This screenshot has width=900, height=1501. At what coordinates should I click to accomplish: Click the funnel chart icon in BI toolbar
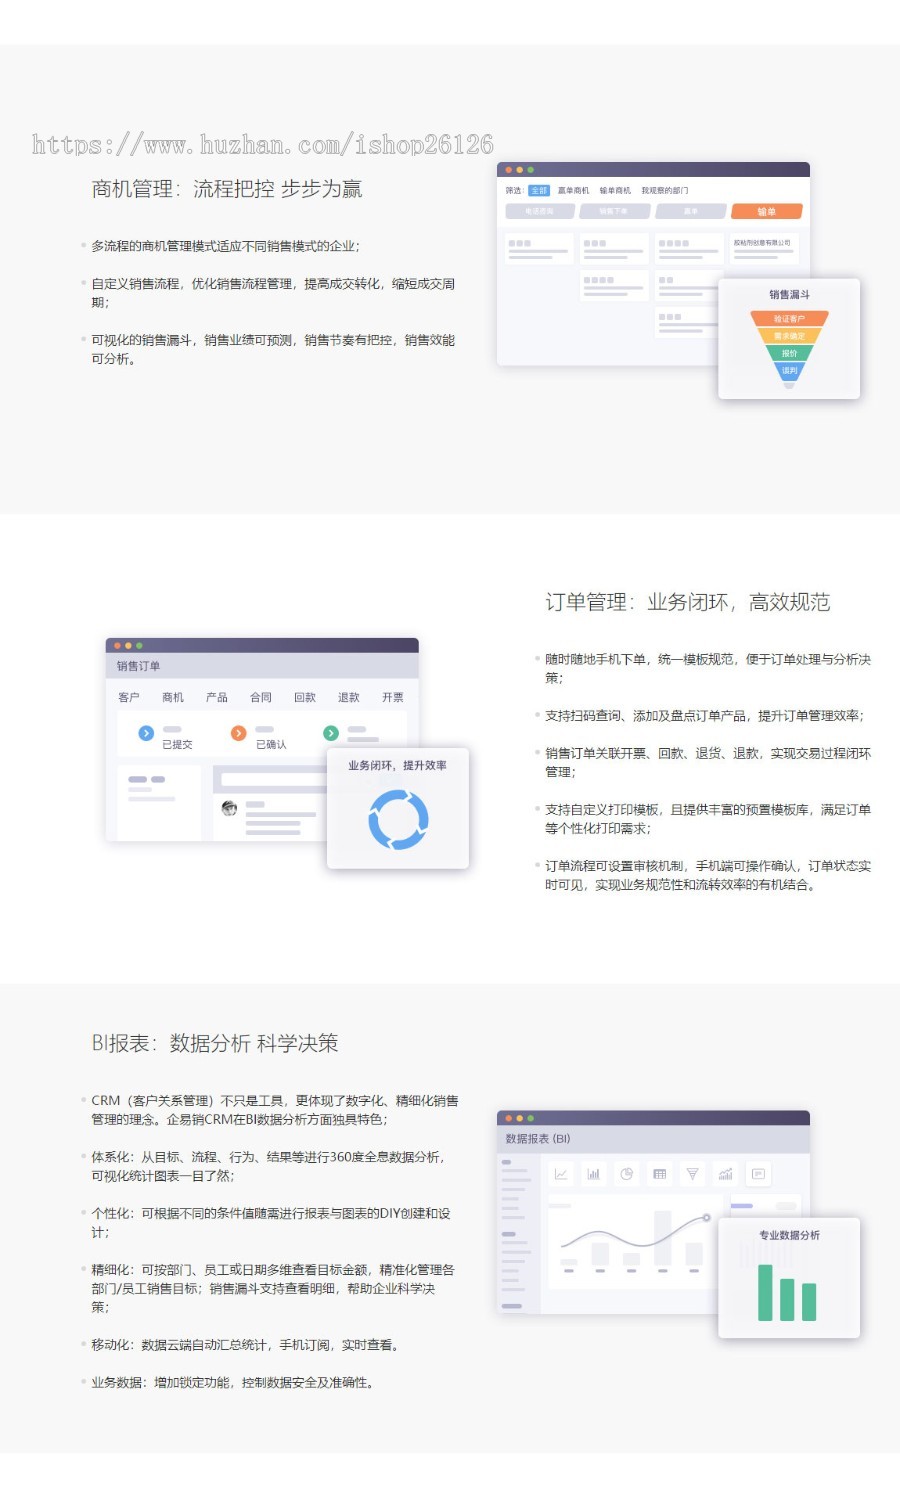click(x=692, y=1174)
